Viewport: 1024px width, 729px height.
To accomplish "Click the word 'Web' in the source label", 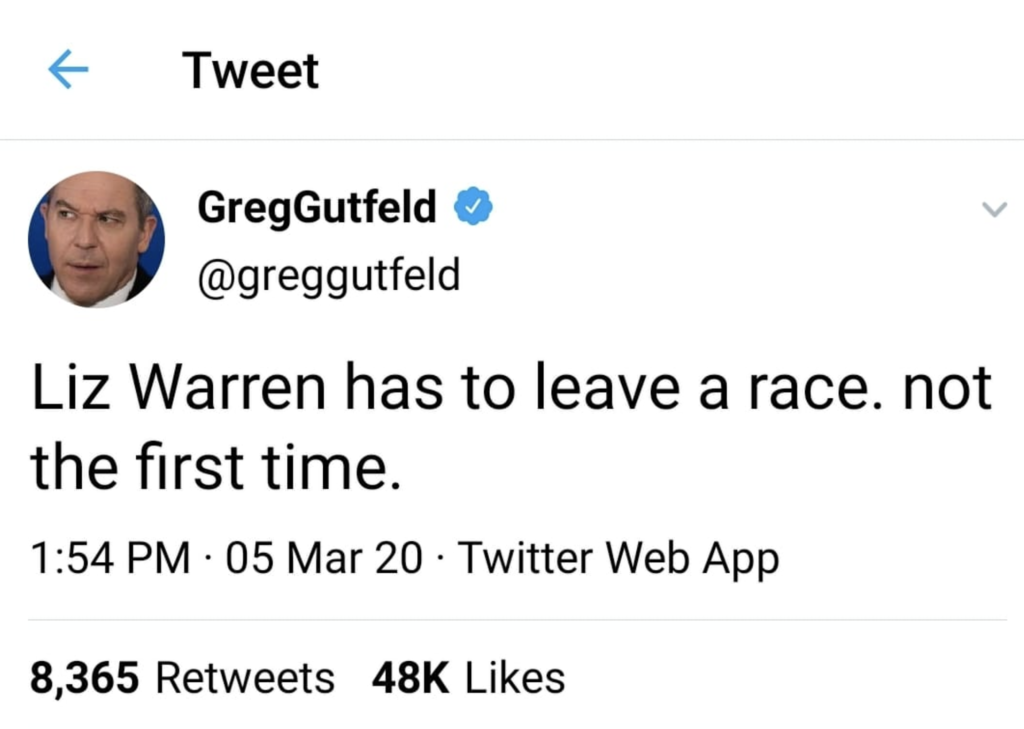I will (647, 559).
